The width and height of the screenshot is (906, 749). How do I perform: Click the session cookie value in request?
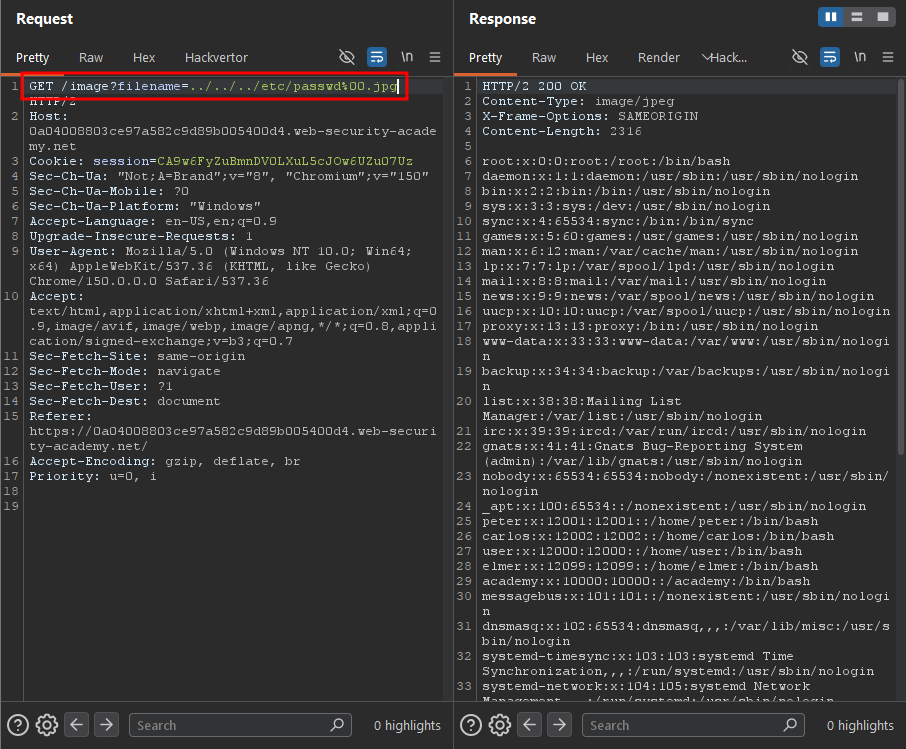[x=285, y=161]
